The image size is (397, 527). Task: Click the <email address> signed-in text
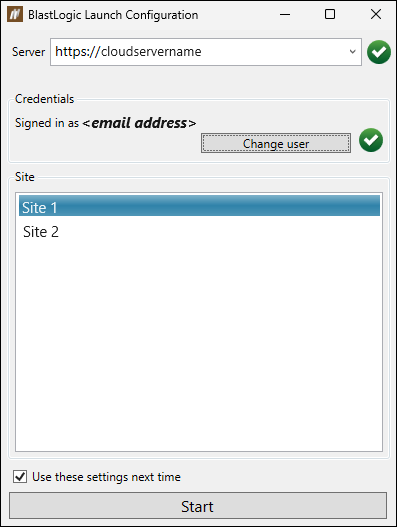tap(139, 123)
